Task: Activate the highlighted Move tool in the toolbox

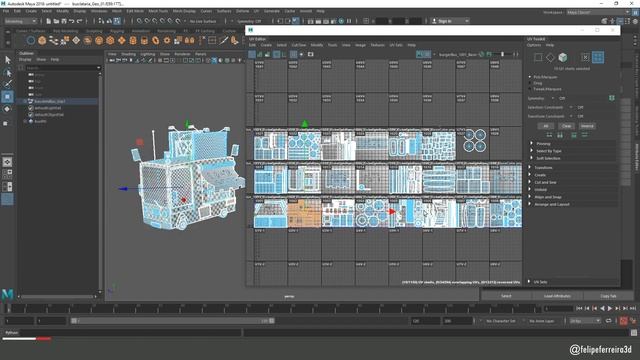Action: coord(7,97)
